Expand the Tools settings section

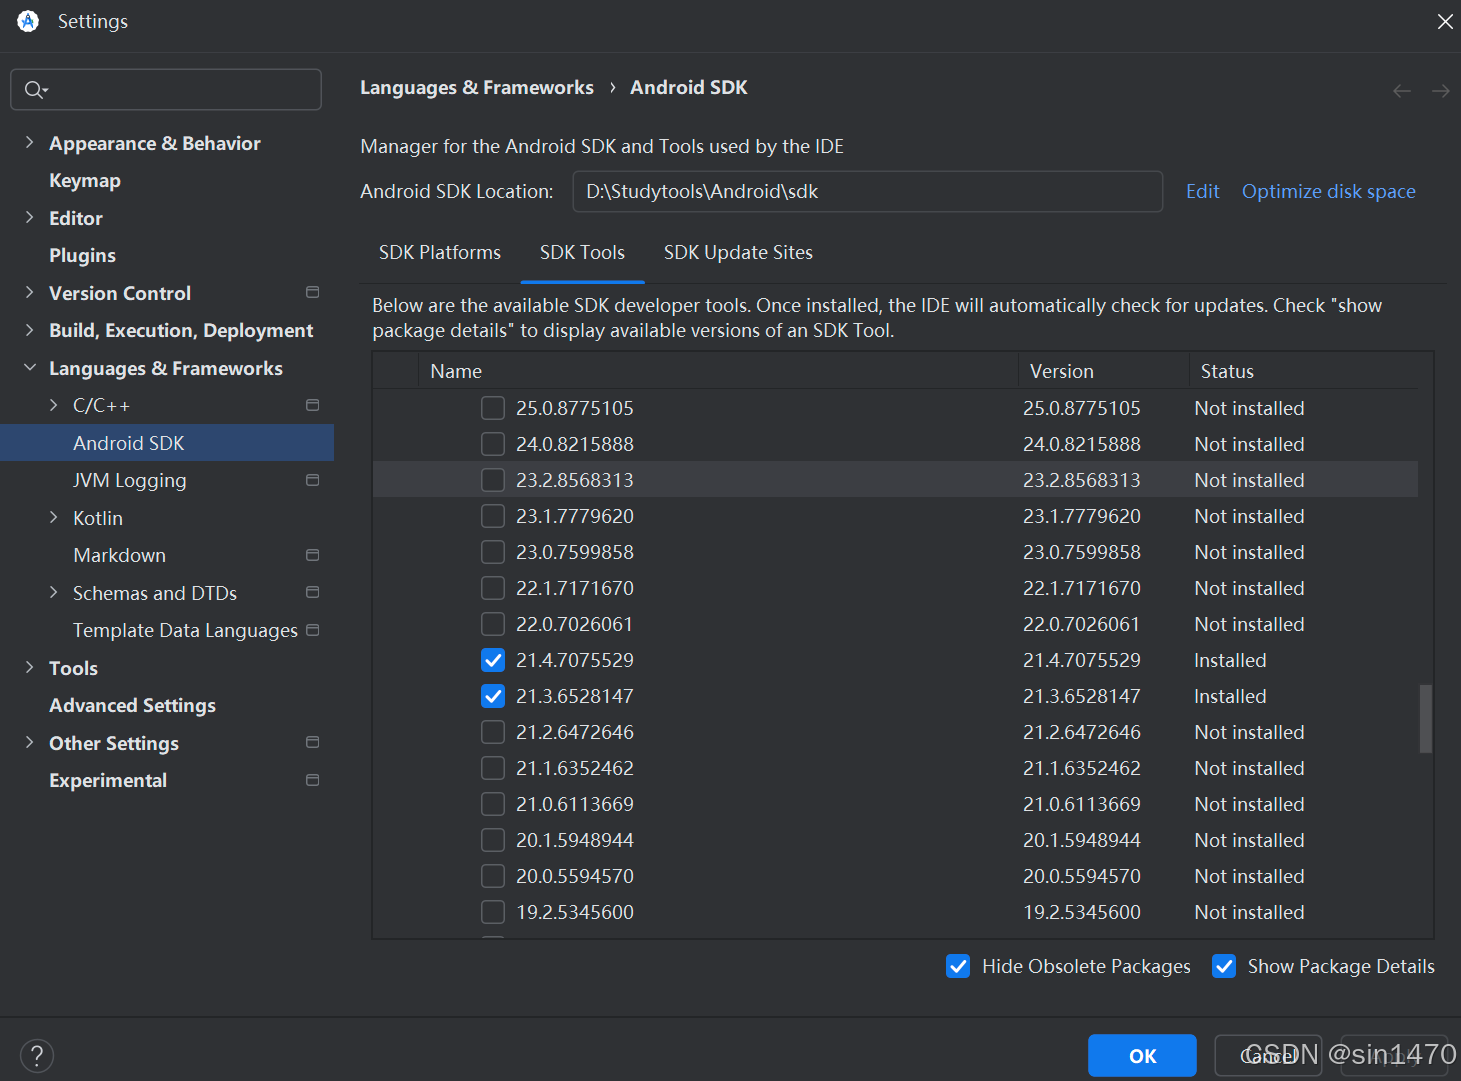[29, 667]
